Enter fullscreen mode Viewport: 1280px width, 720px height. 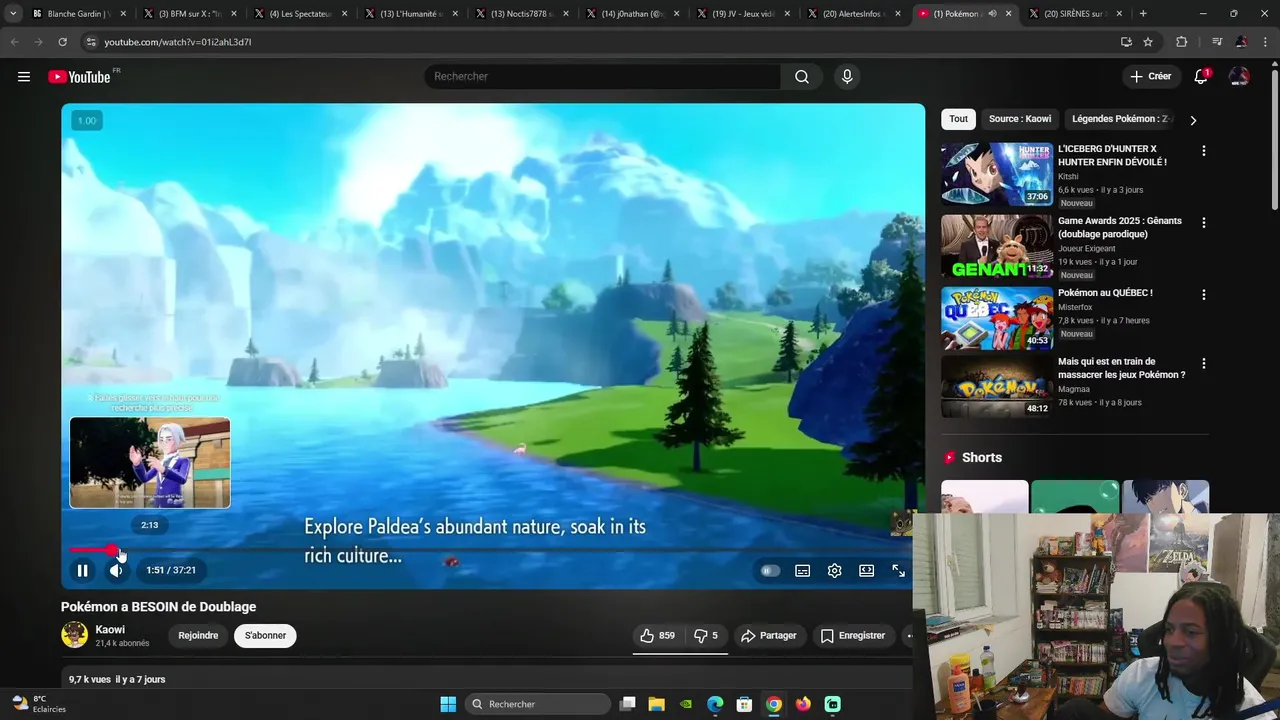[899, 571]
